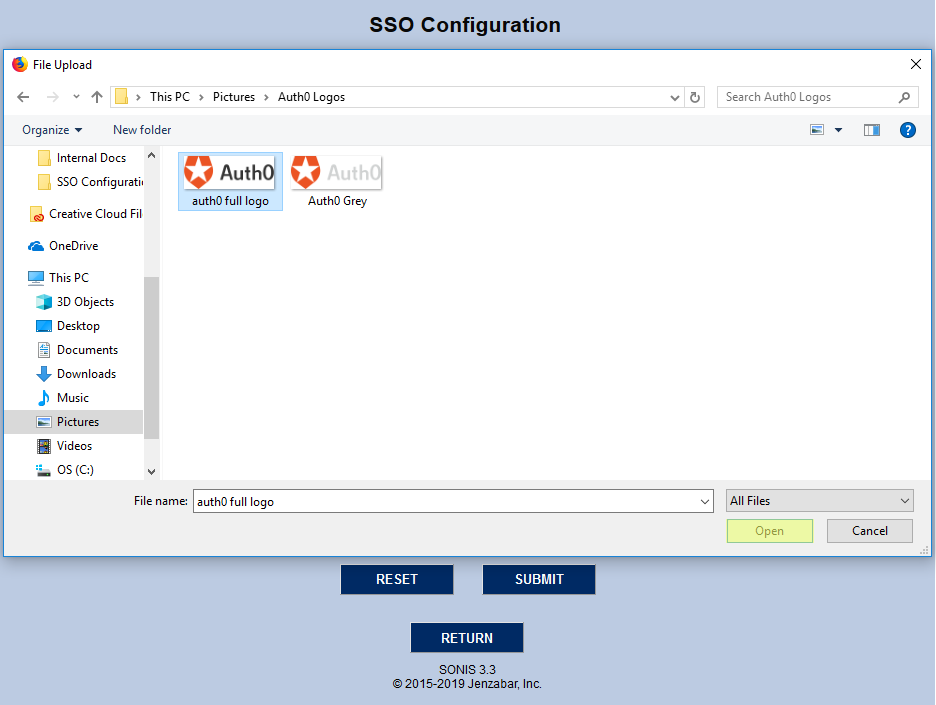The image size is (936, 705).
Task: Expand the views options dropdown arrow
Action: 838,129
